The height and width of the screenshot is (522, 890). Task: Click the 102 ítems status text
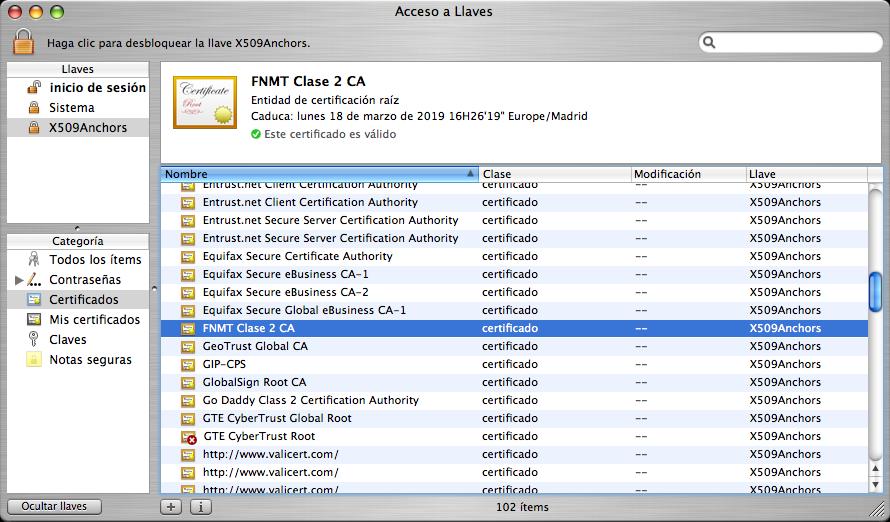[x=522, y=507]
